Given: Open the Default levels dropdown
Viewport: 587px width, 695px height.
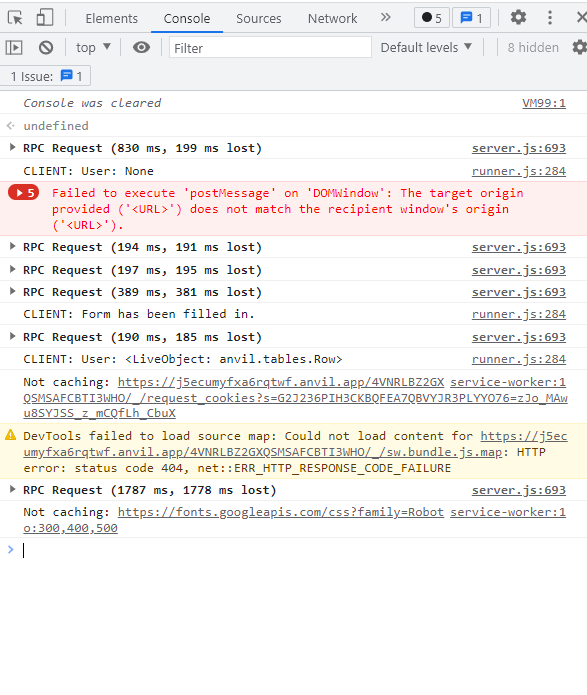Looking at the screenshot, I should [426, 47].
